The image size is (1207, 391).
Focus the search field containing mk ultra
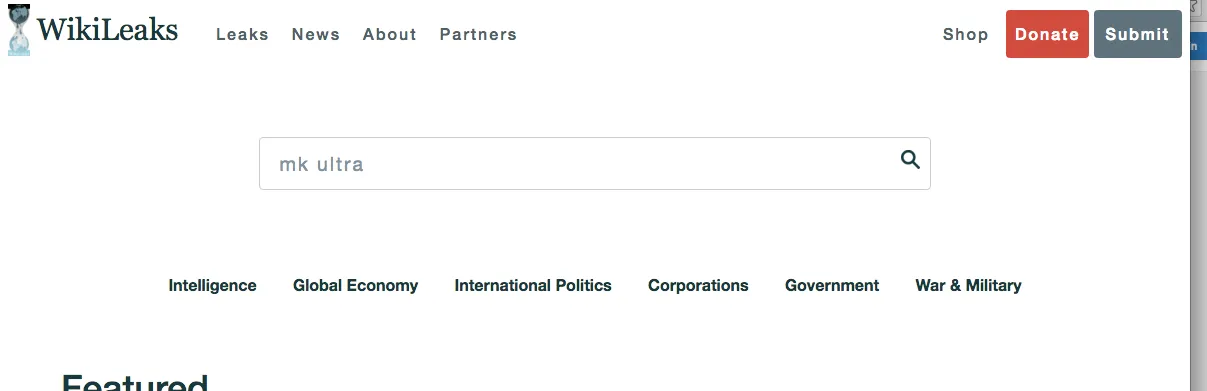(595, 164)
